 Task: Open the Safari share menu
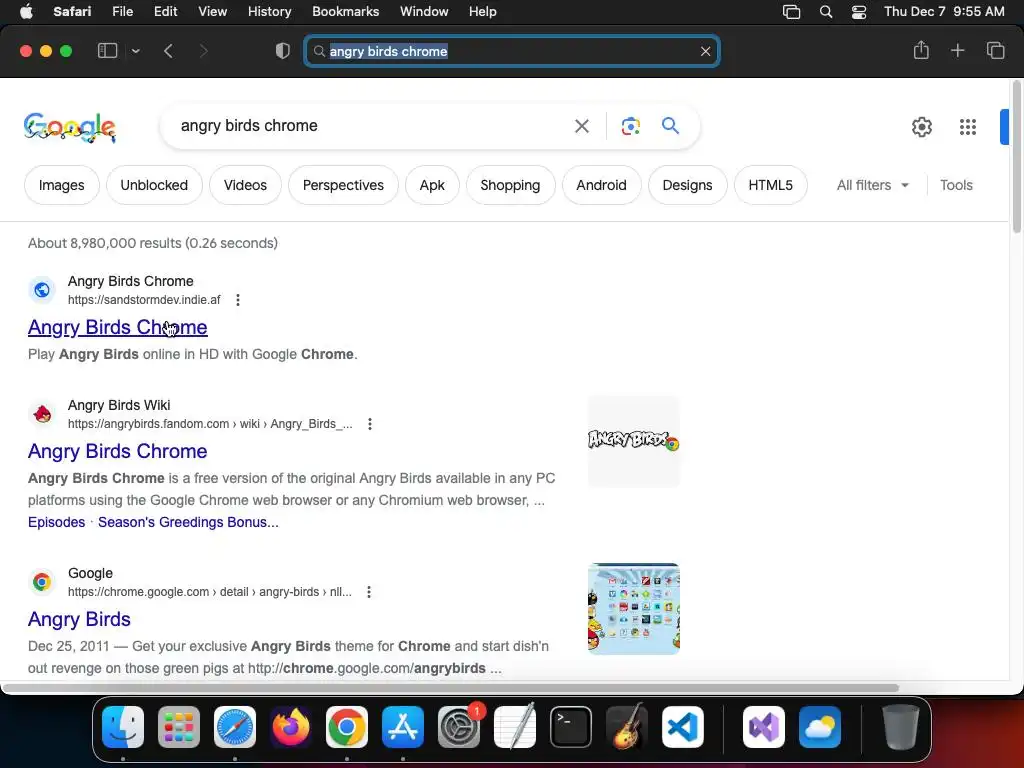(x=921, y=50)
